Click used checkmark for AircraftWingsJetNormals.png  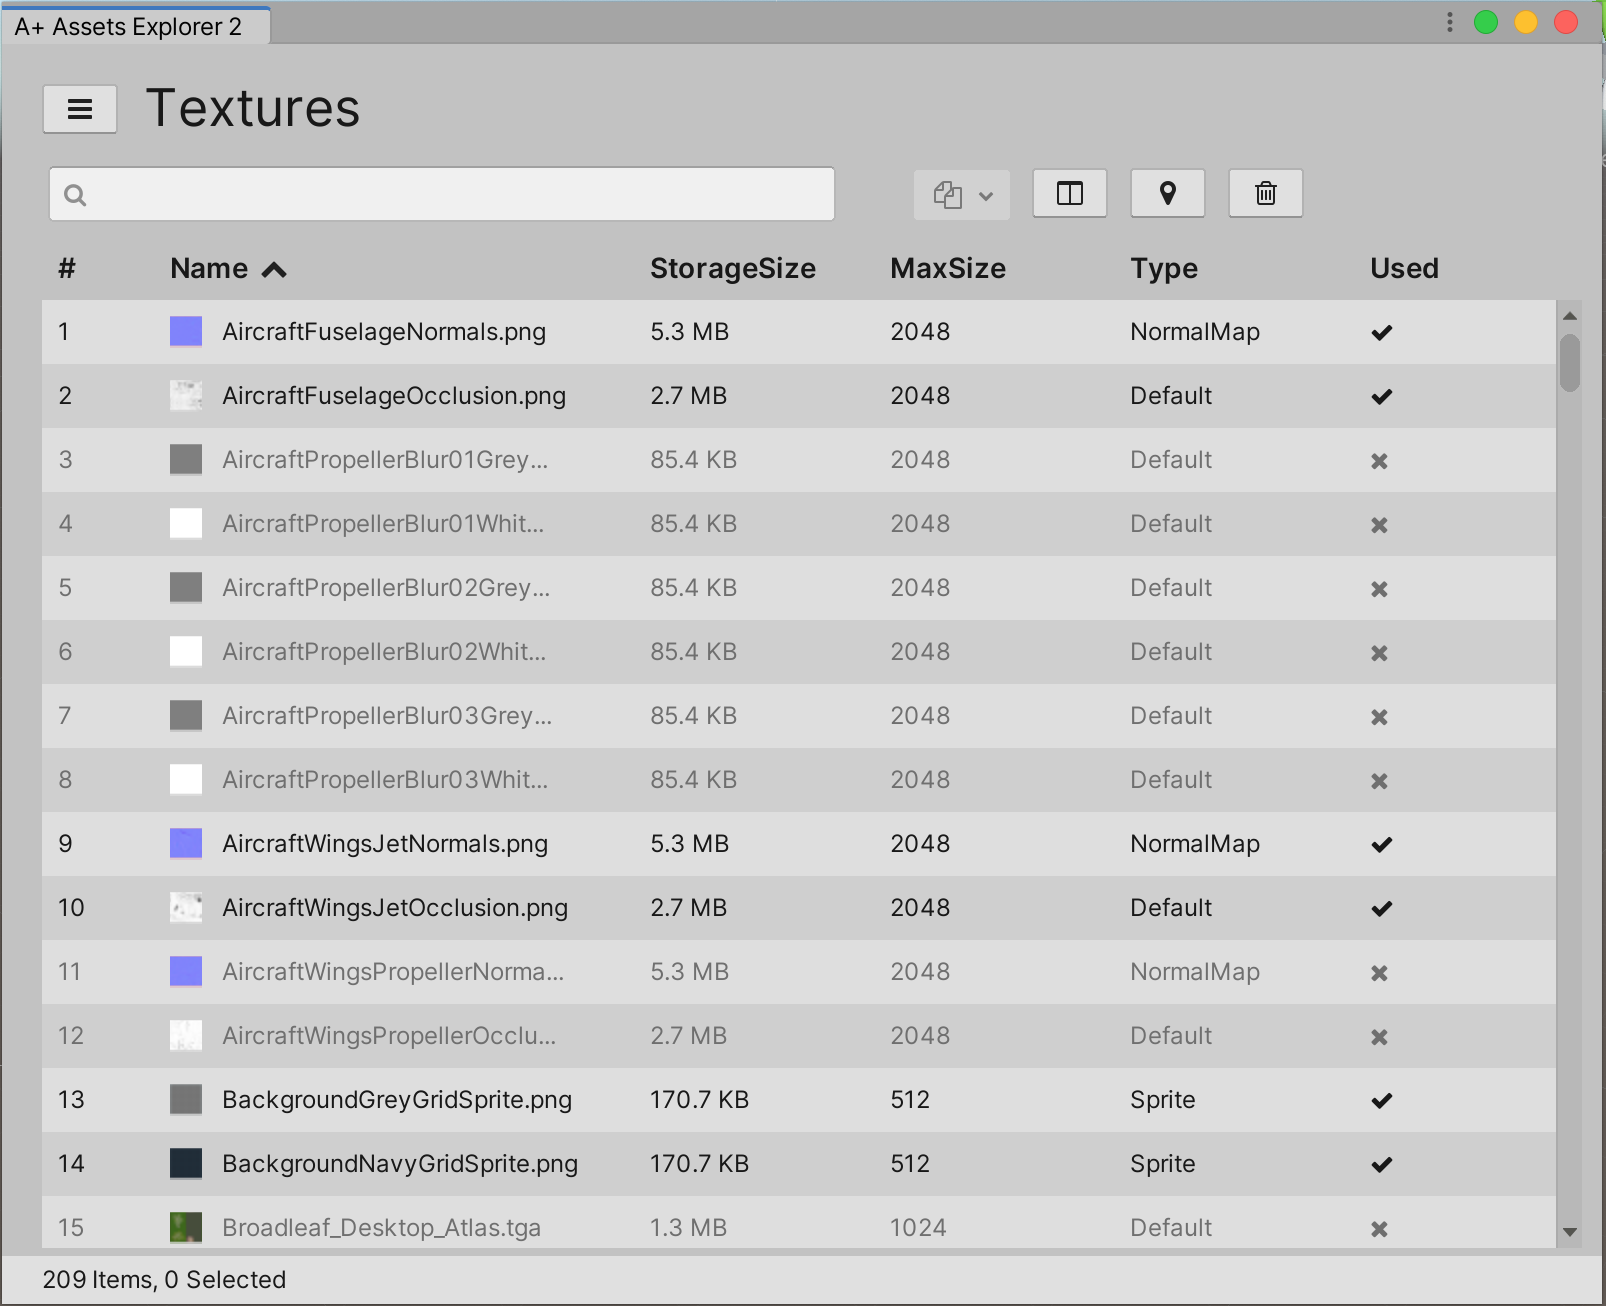1382,845
